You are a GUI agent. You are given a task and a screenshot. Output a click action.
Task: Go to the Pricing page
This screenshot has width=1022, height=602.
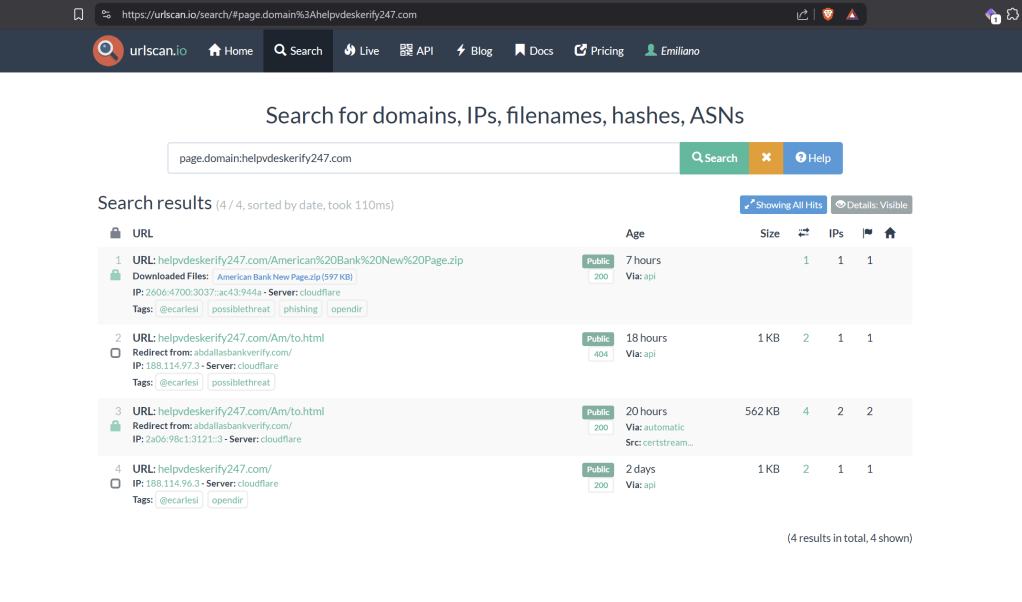pos(599,51)
